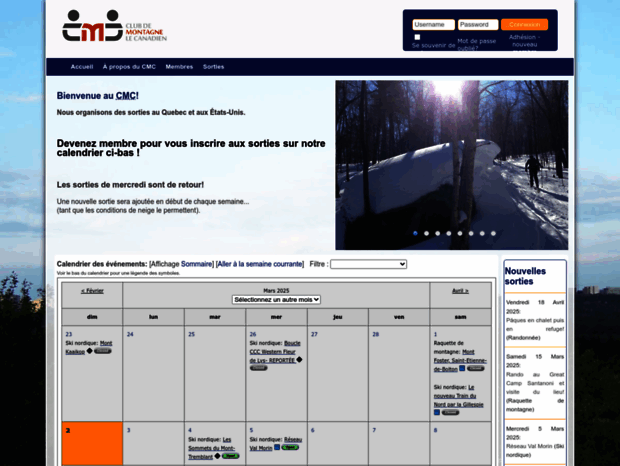Select the fifth slideshow dot indicator
Image resolution: width=620 pixels, height=466 pixels.
(460, 234)
